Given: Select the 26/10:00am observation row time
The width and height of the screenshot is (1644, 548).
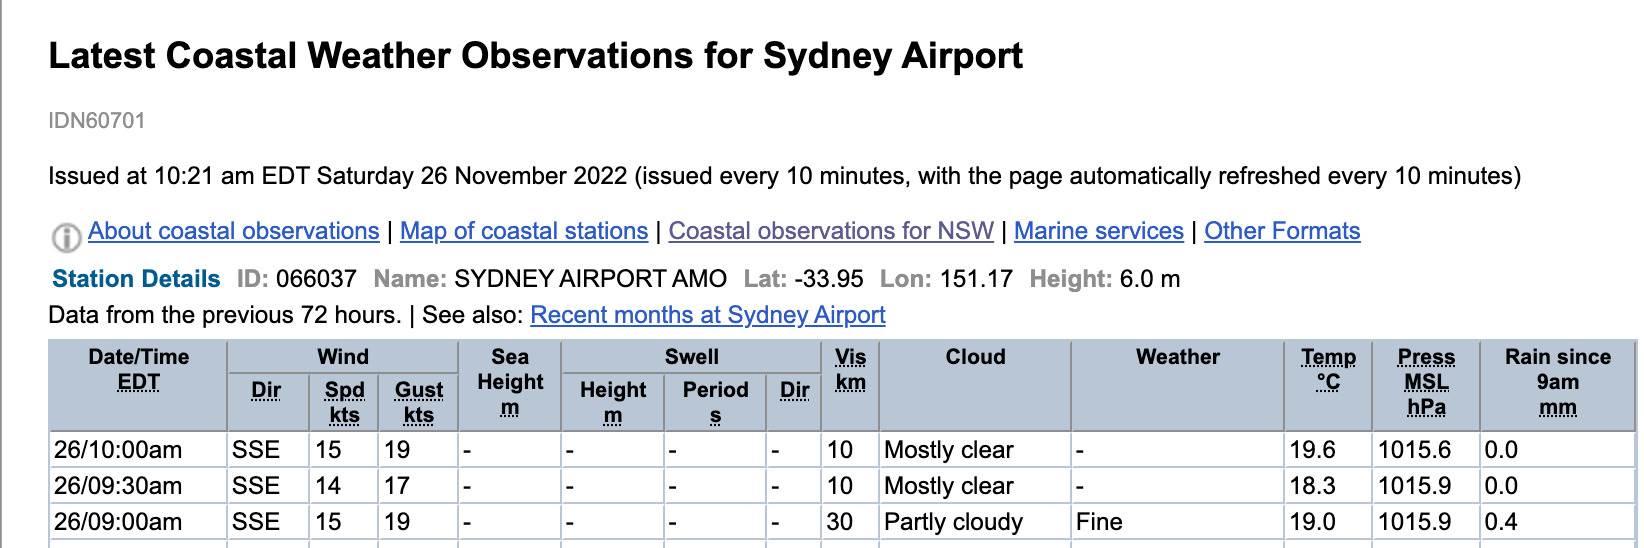Looking at the screenshot, I should (118, 450).
